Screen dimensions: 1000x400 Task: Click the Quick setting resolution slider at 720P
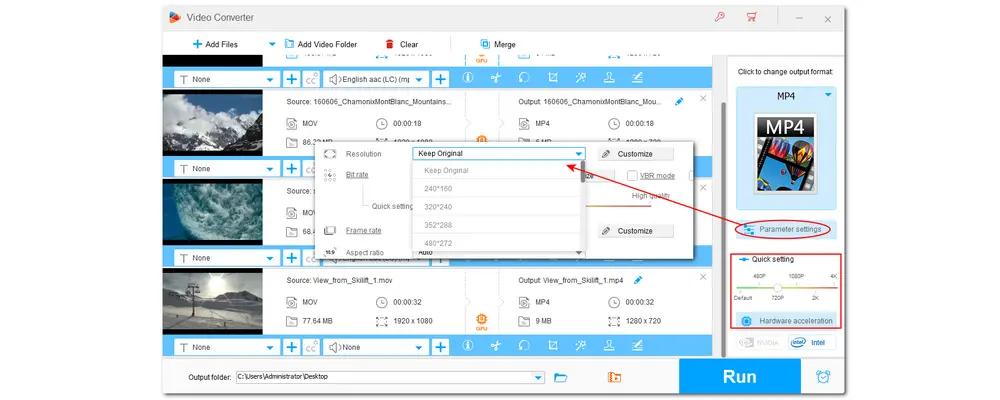(778, 287)
